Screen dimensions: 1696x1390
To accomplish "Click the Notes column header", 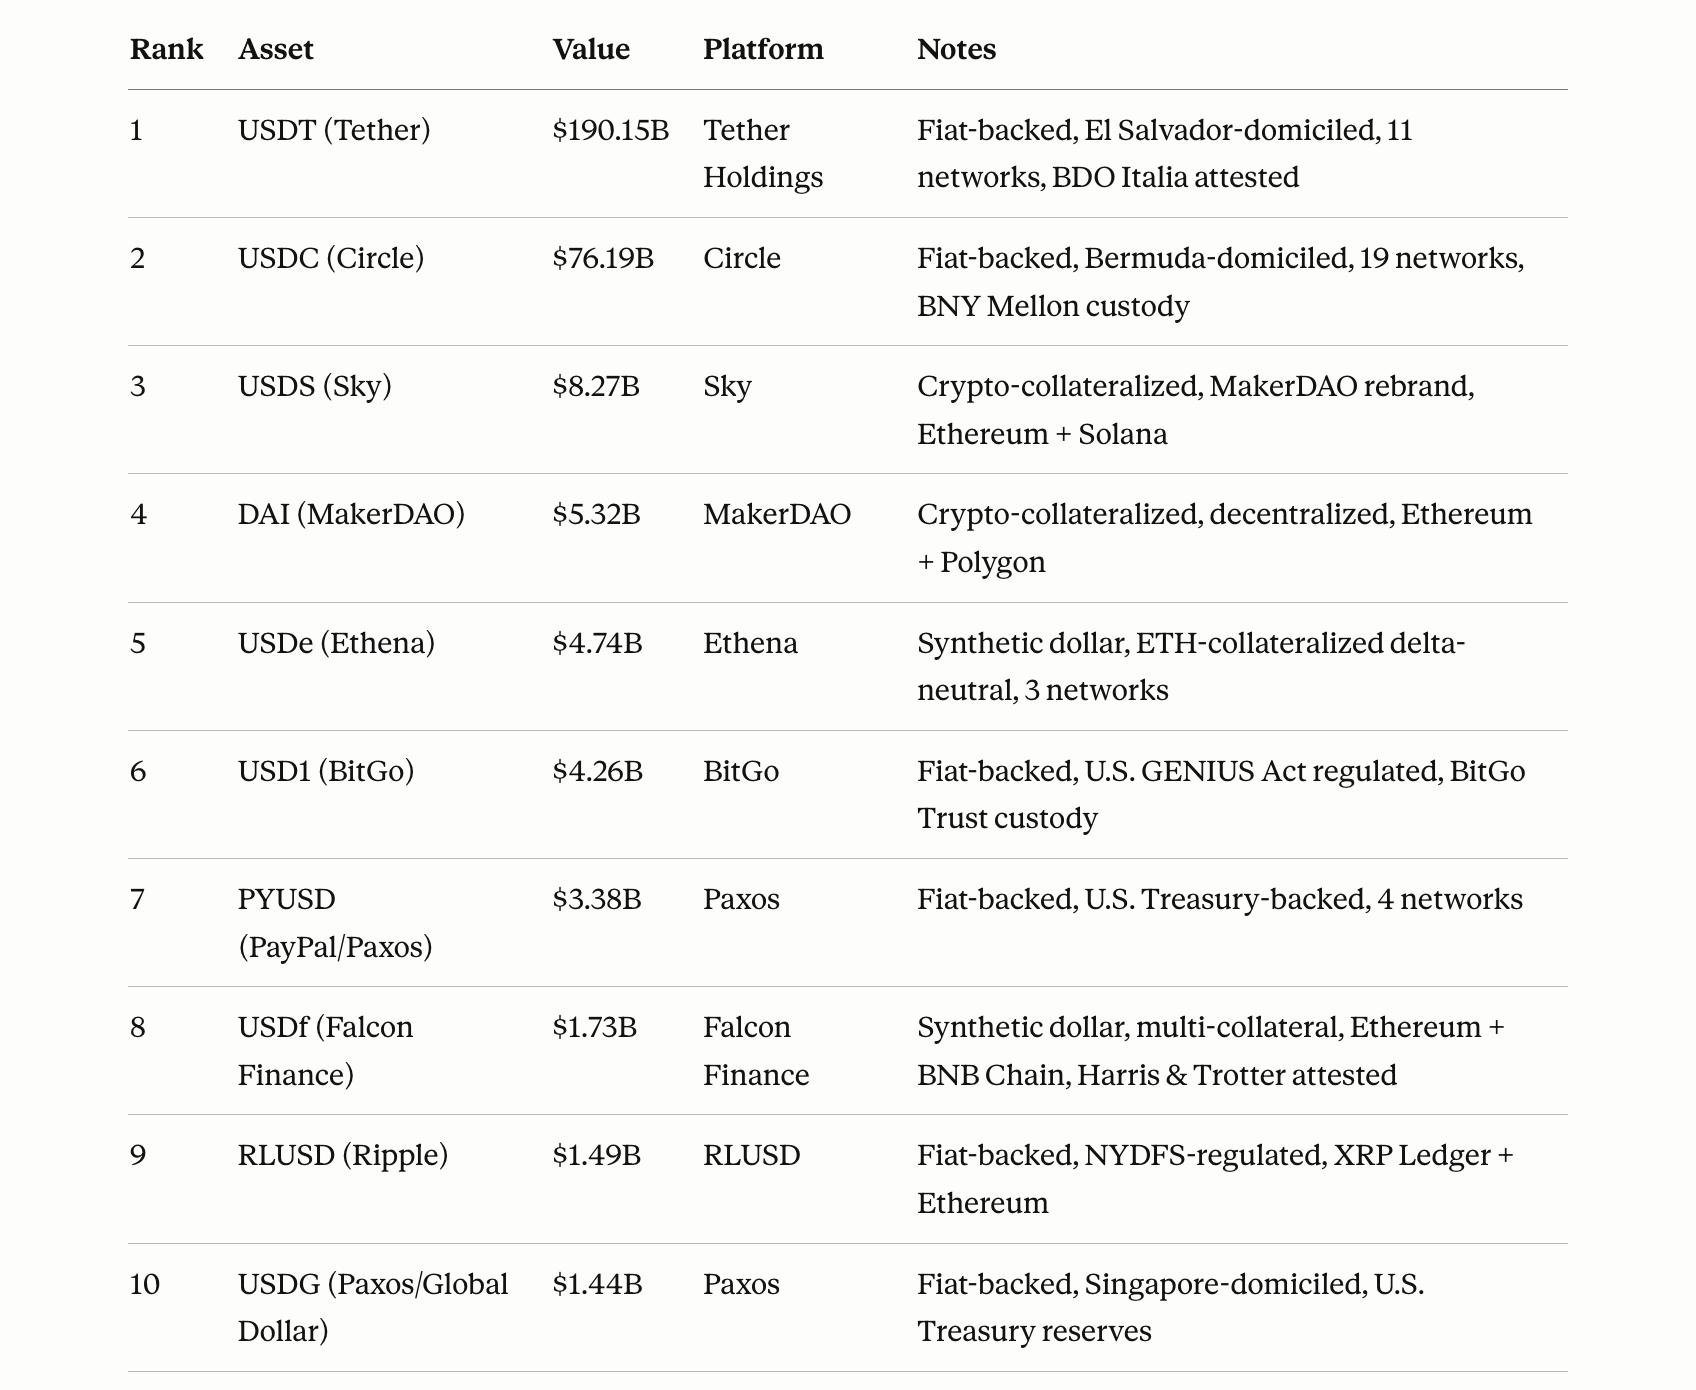I will click(956, 49).
